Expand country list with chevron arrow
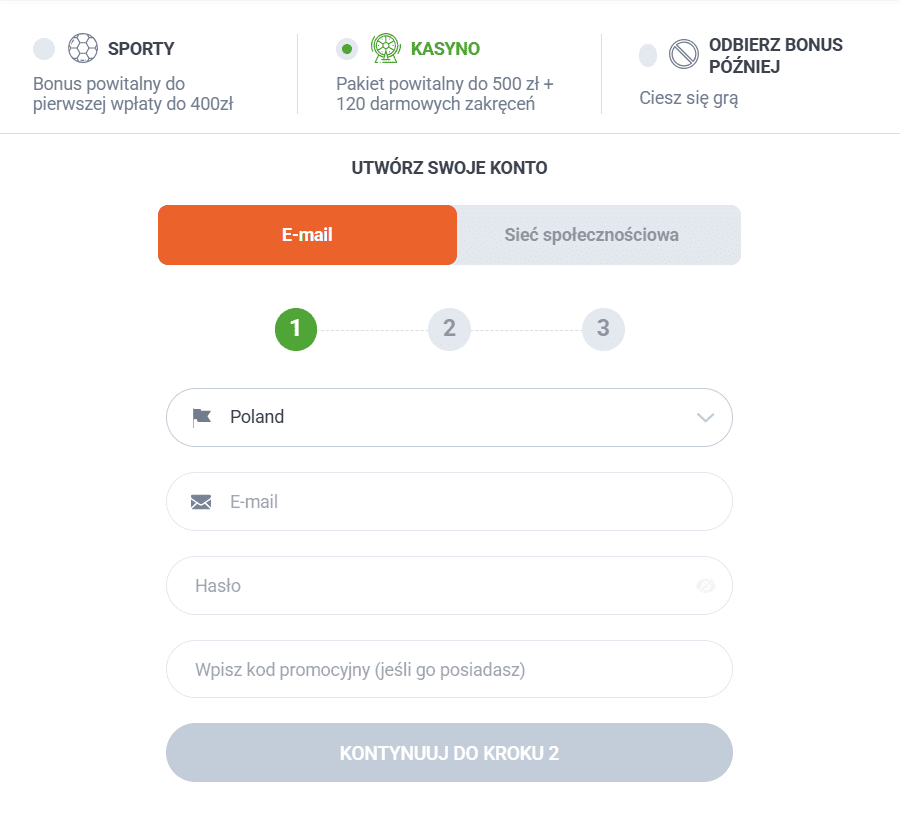This screenshot has width=900, height=831. (x=706, y=417)
